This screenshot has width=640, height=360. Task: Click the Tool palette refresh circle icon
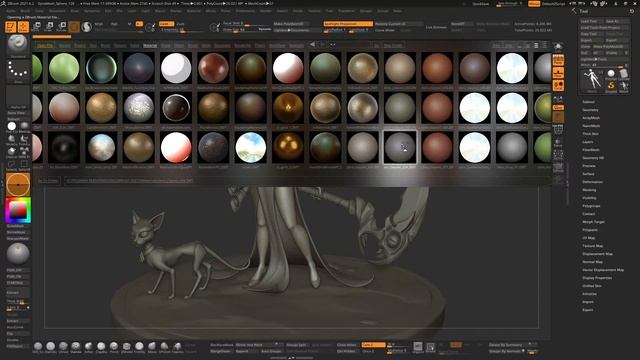coord(632,11)
